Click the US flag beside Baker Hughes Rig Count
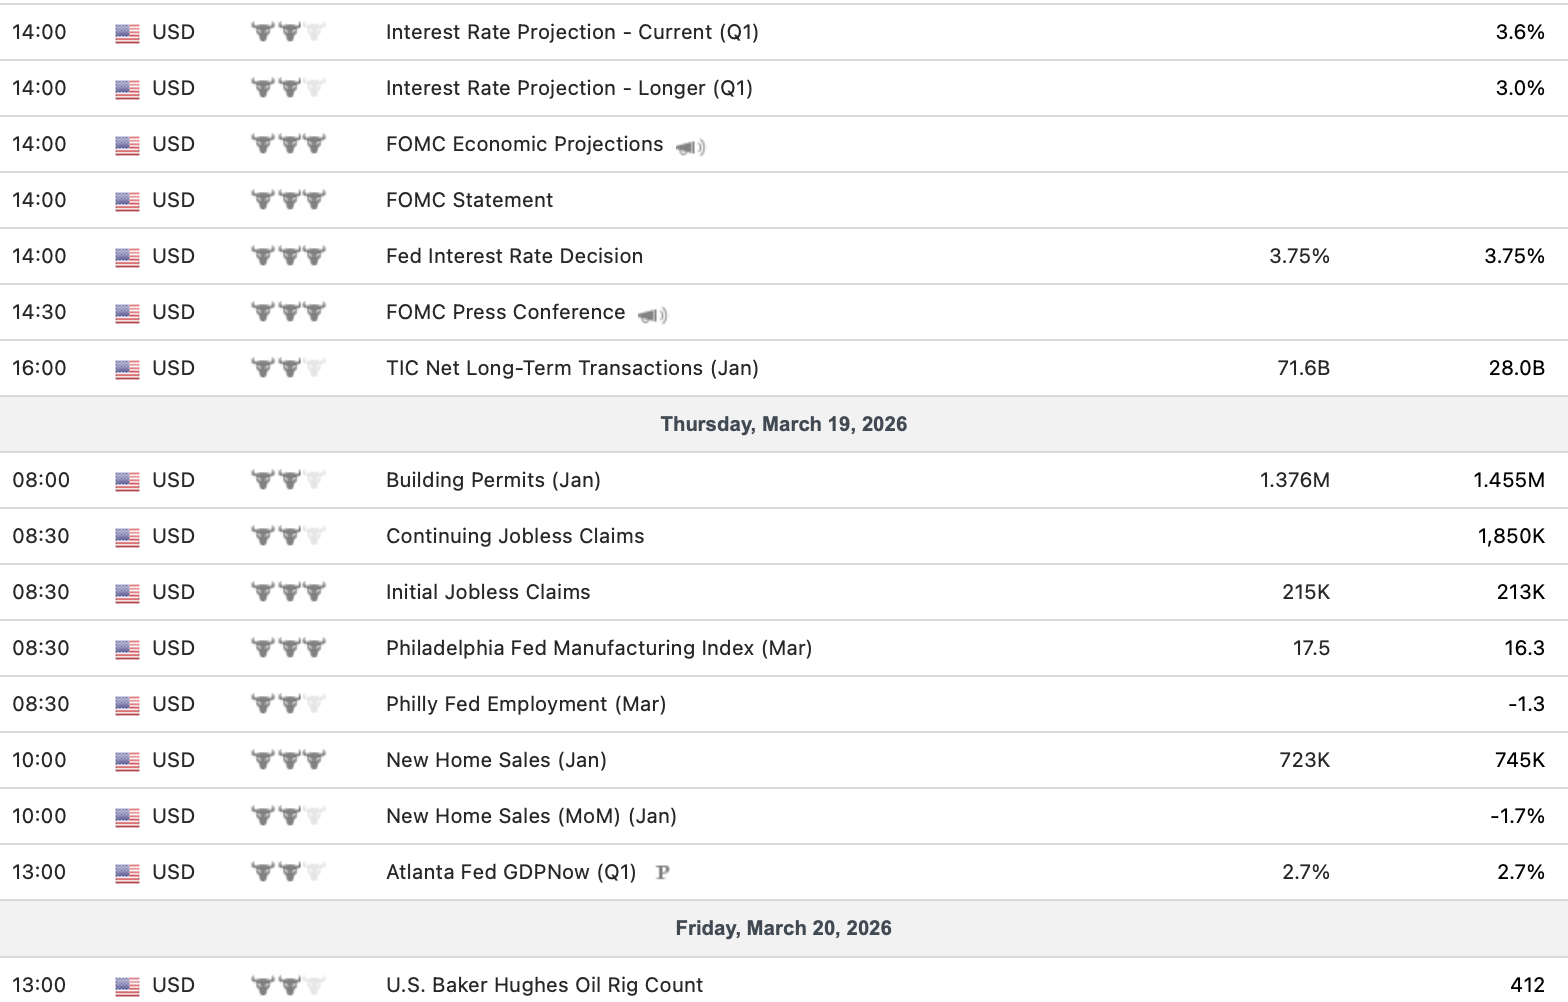 pos(127,986)
